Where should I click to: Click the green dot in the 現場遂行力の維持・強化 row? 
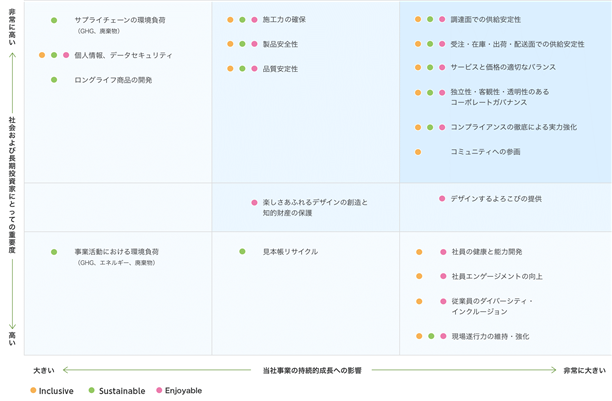pos(431,336)
